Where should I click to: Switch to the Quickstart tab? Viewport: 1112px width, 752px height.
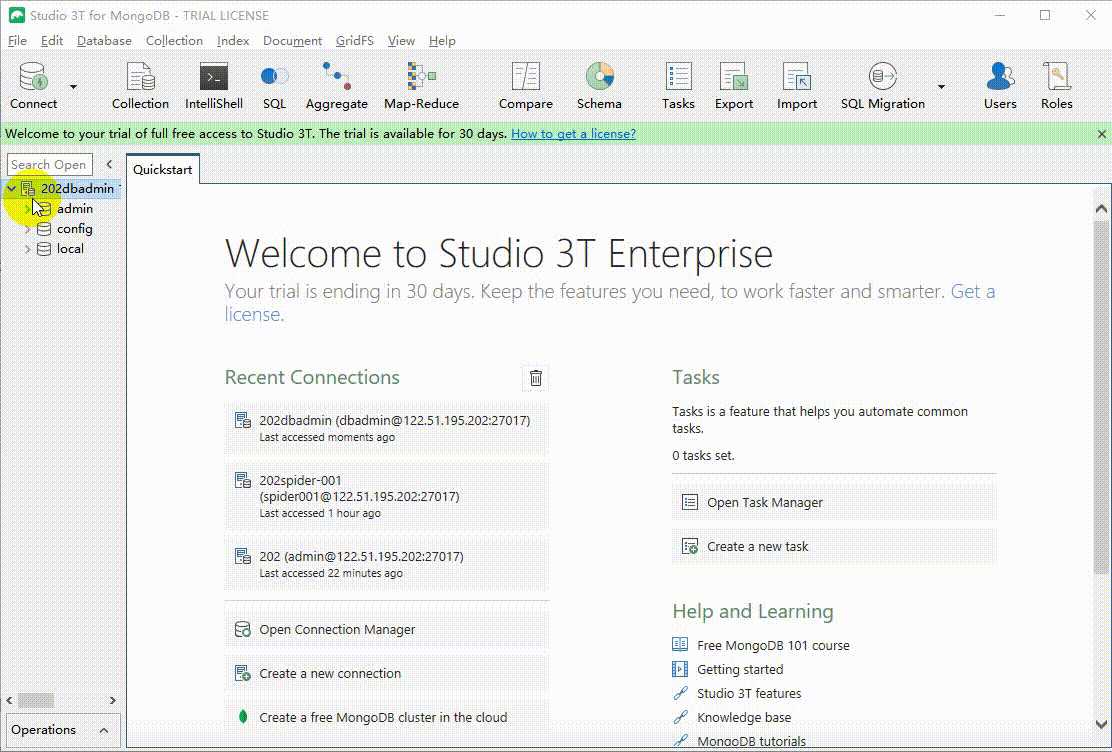tap(162, 170)
